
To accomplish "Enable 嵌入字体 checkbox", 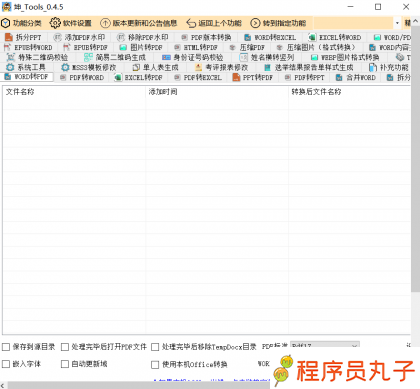I will pyautogui.click(x=6, y=364).
